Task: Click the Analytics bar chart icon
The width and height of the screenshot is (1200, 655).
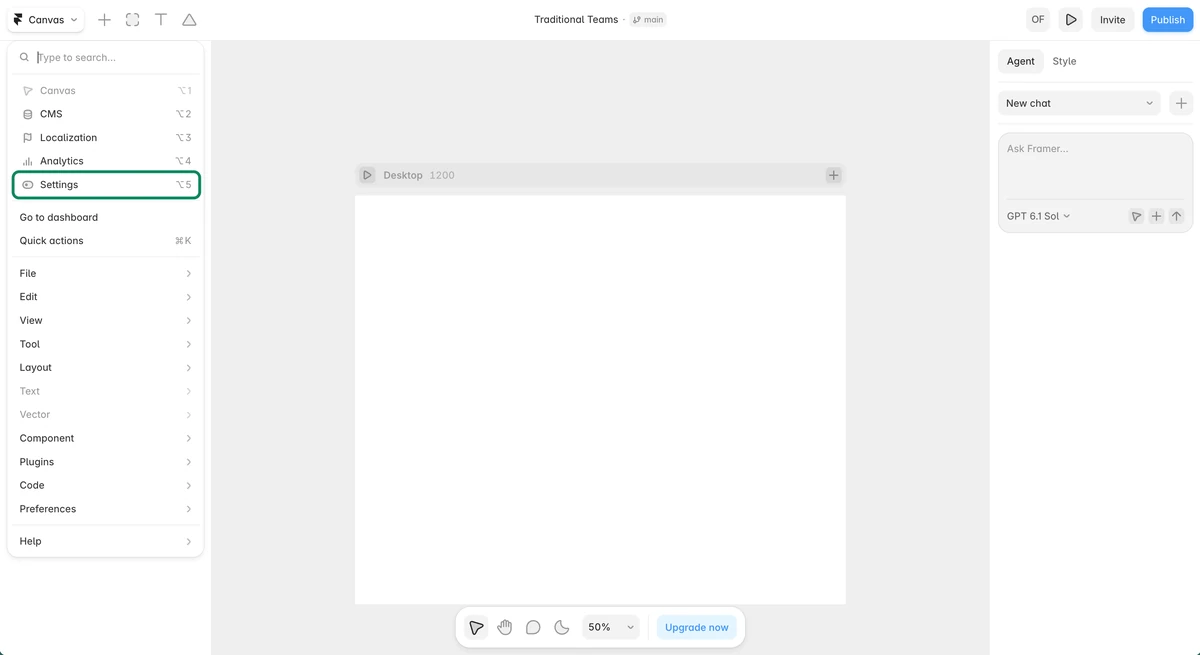Action: click(x=27, y=161)
